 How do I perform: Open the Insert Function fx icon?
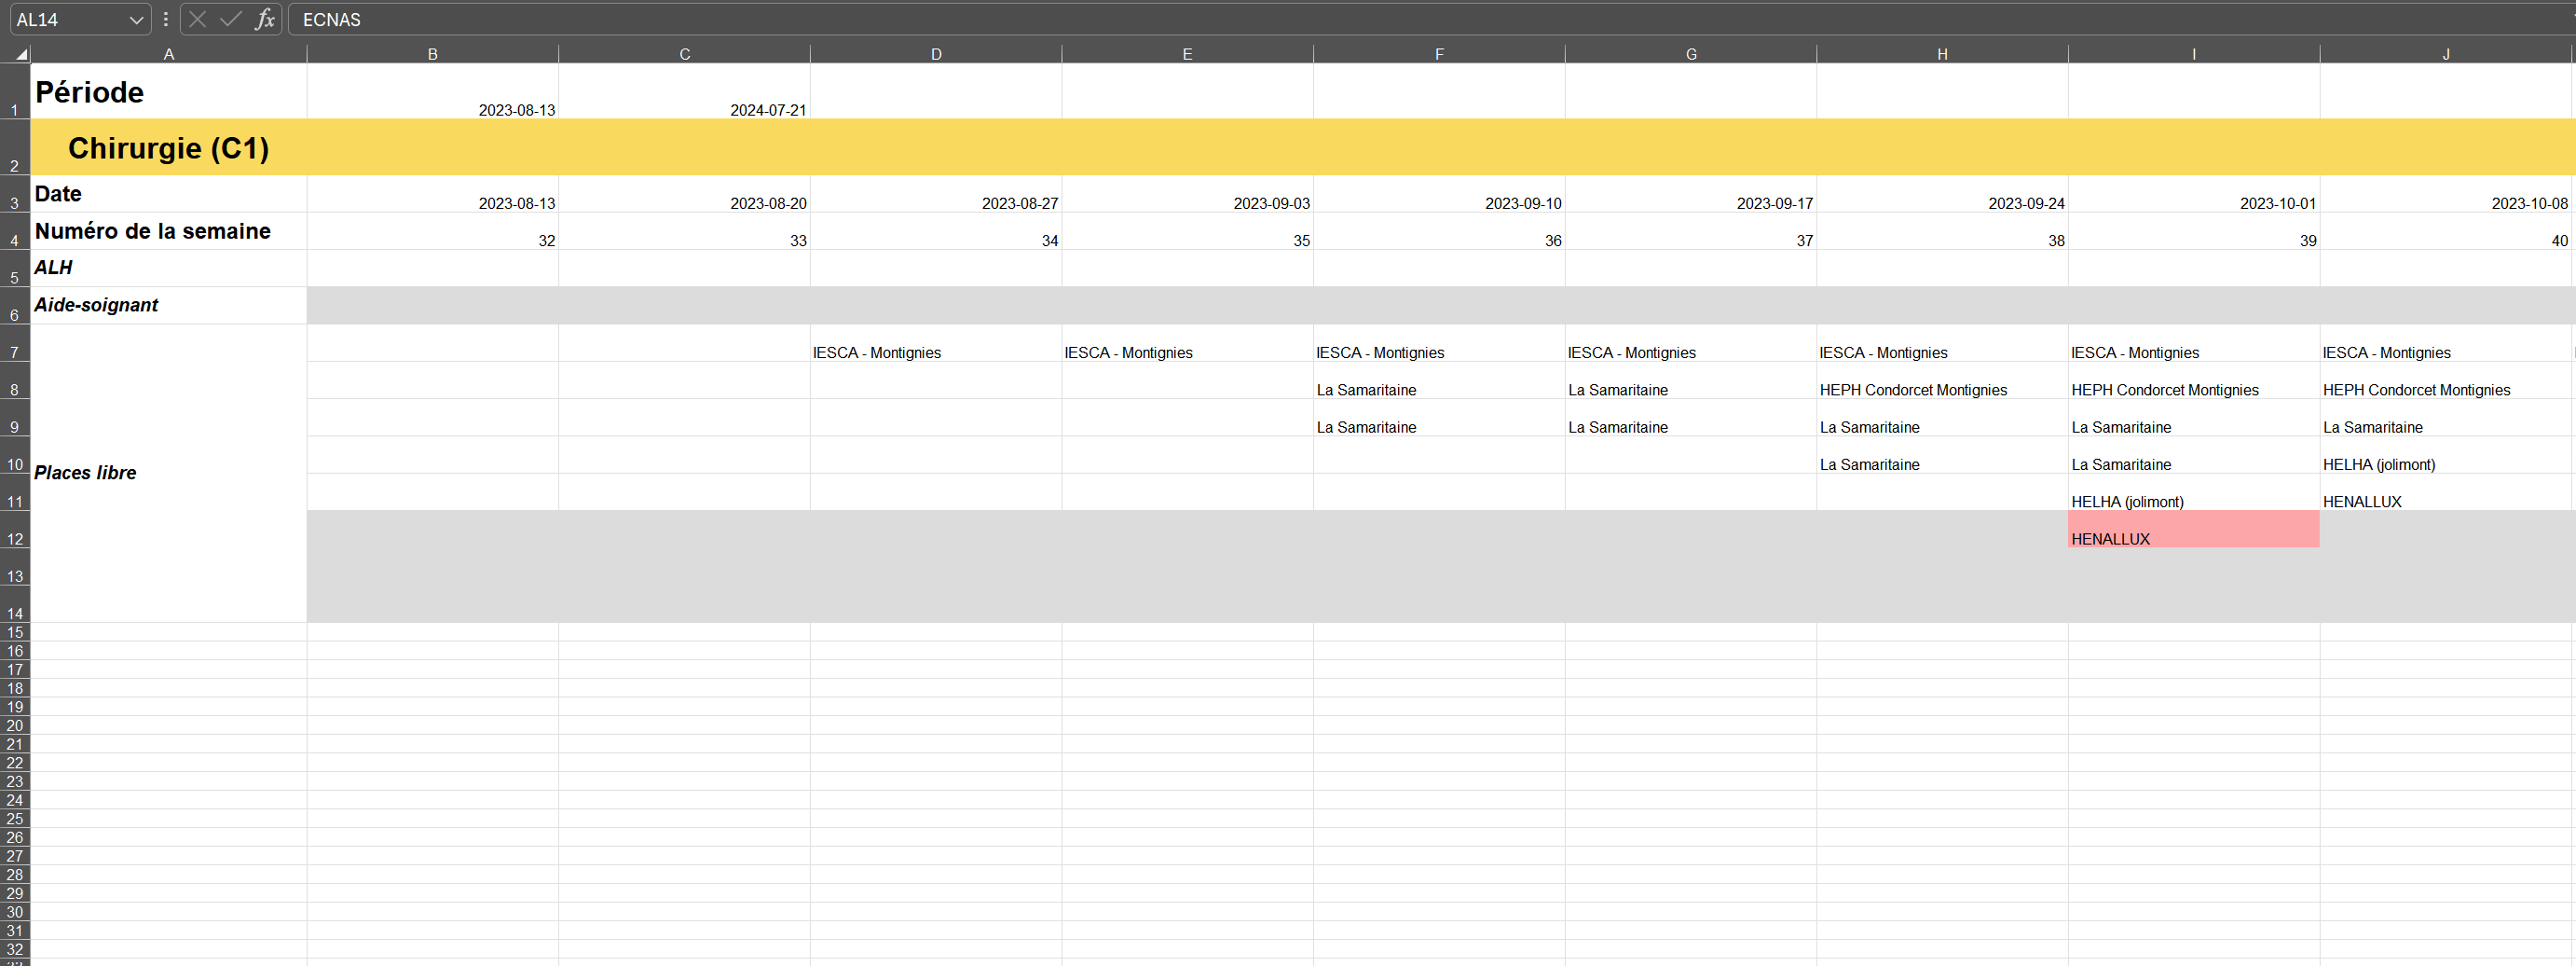coord(265,19)
